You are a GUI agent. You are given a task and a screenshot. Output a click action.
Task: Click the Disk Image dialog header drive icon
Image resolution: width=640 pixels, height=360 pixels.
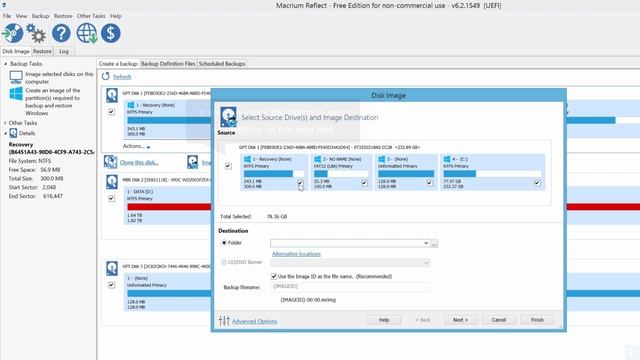(228, 117)
